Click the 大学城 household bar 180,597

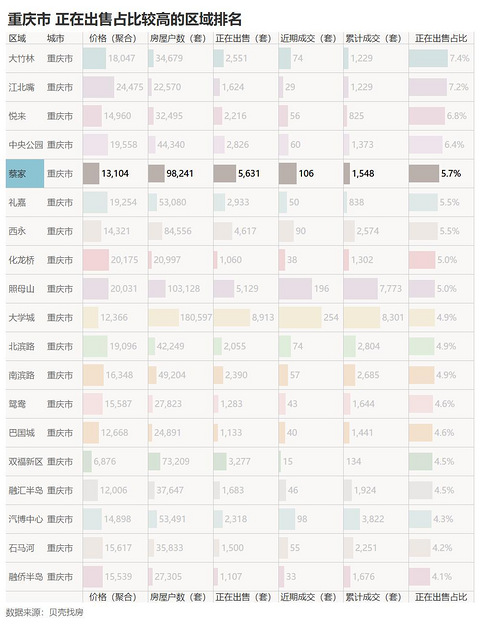click(x=164, y=318)
